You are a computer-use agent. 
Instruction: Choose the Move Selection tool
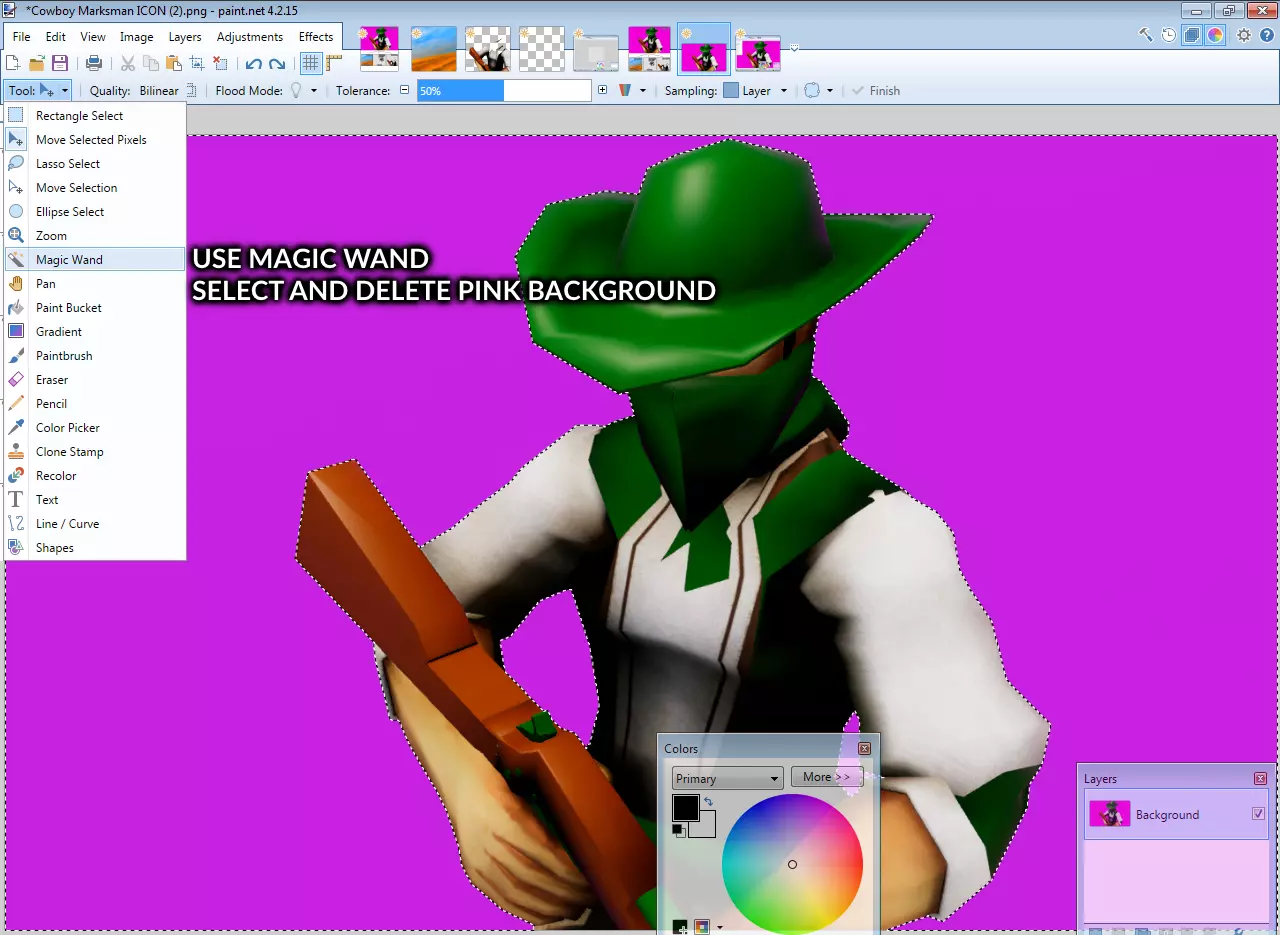point(95,188)
